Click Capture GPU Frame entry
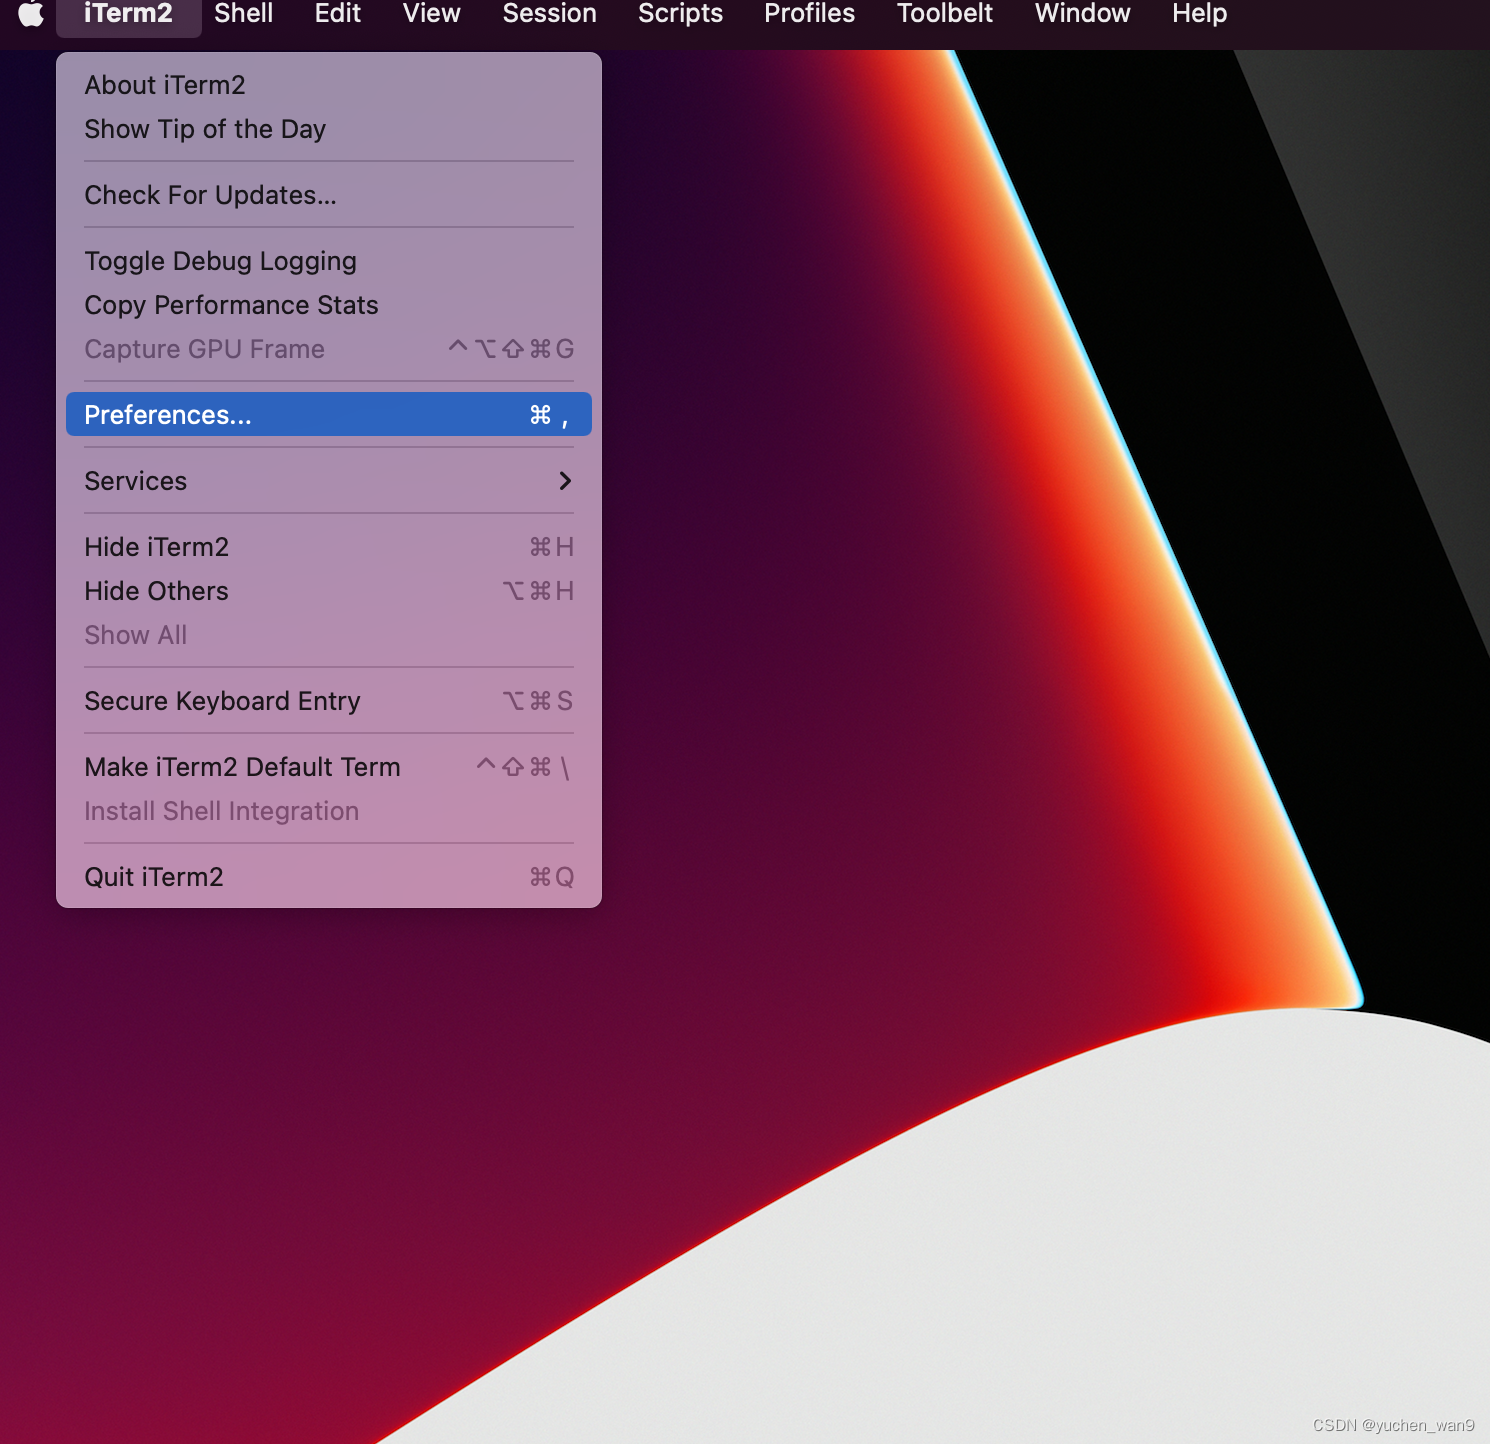This screenshot has width=1490, height=1444. (329, 349)
